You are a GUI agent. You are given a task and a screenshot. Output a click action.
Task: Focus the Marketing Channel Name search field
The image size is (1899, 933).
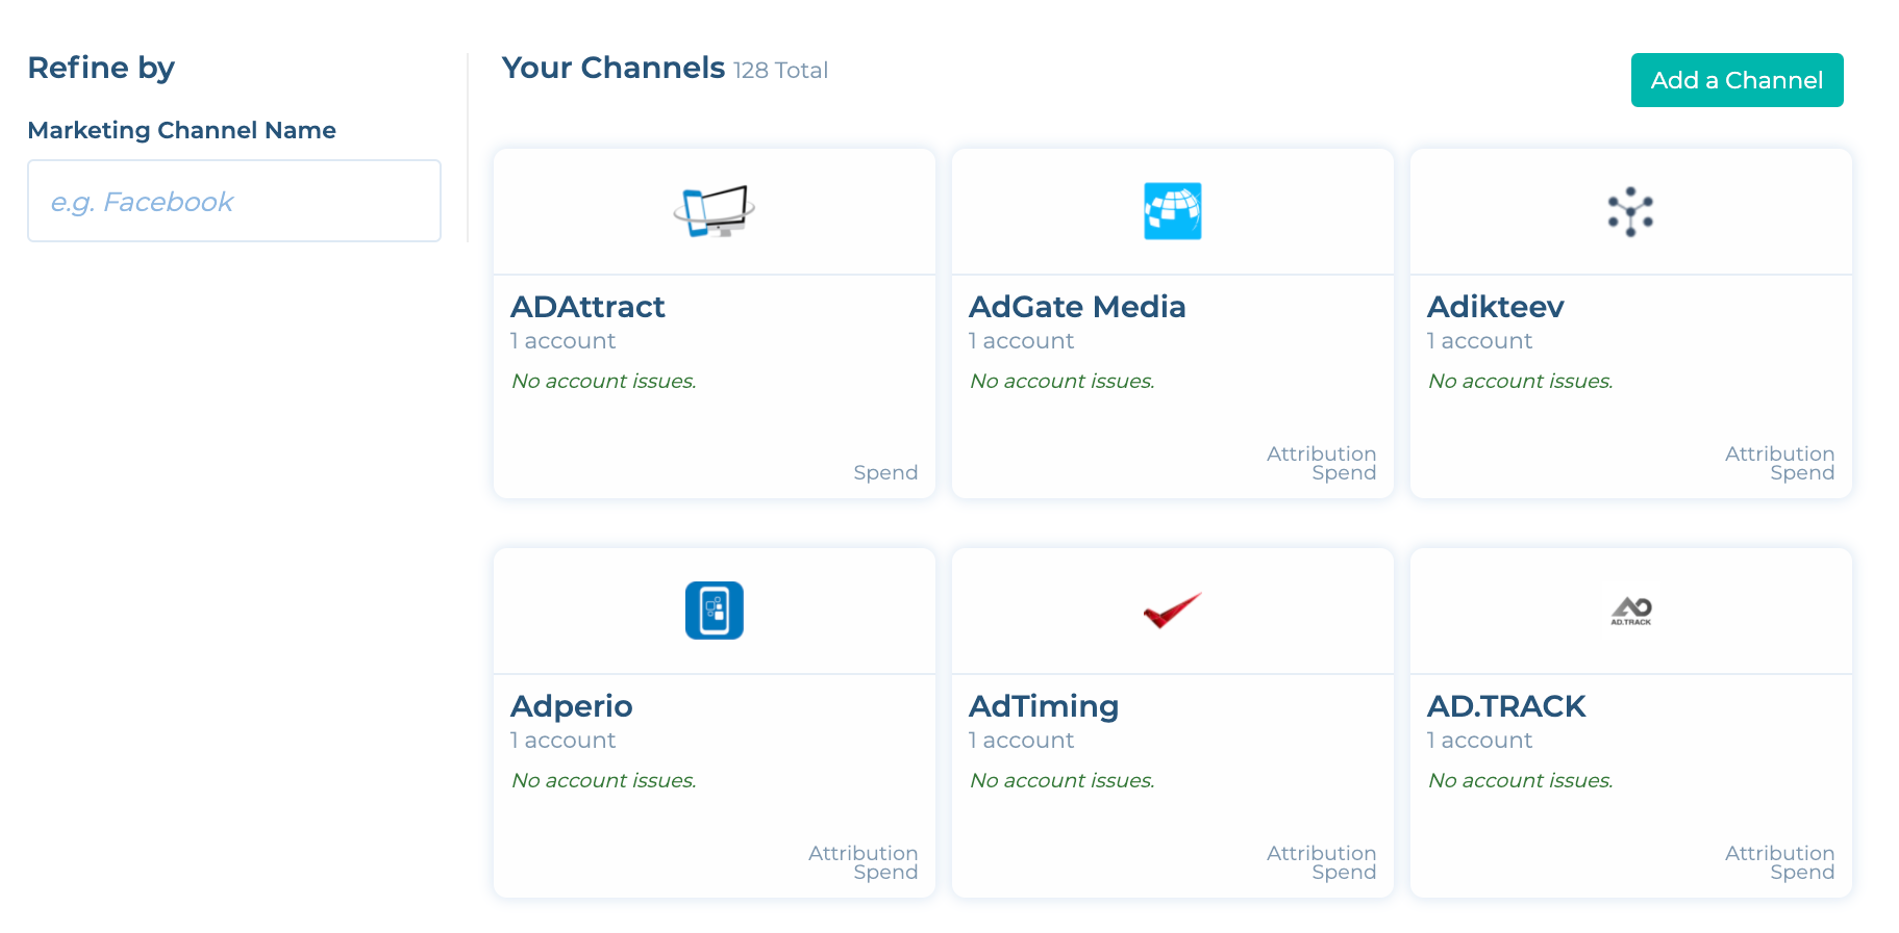(x=234, y=201)
